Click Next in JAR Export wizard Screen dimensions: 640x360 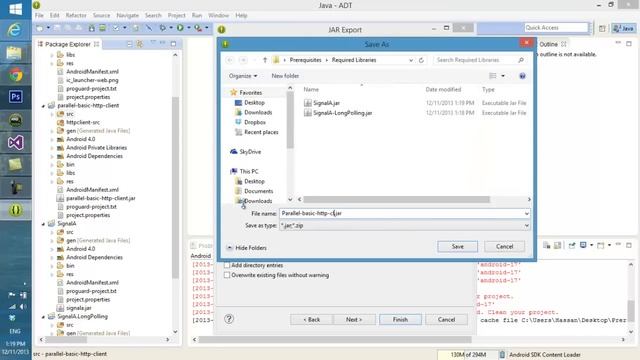point(354,319)
